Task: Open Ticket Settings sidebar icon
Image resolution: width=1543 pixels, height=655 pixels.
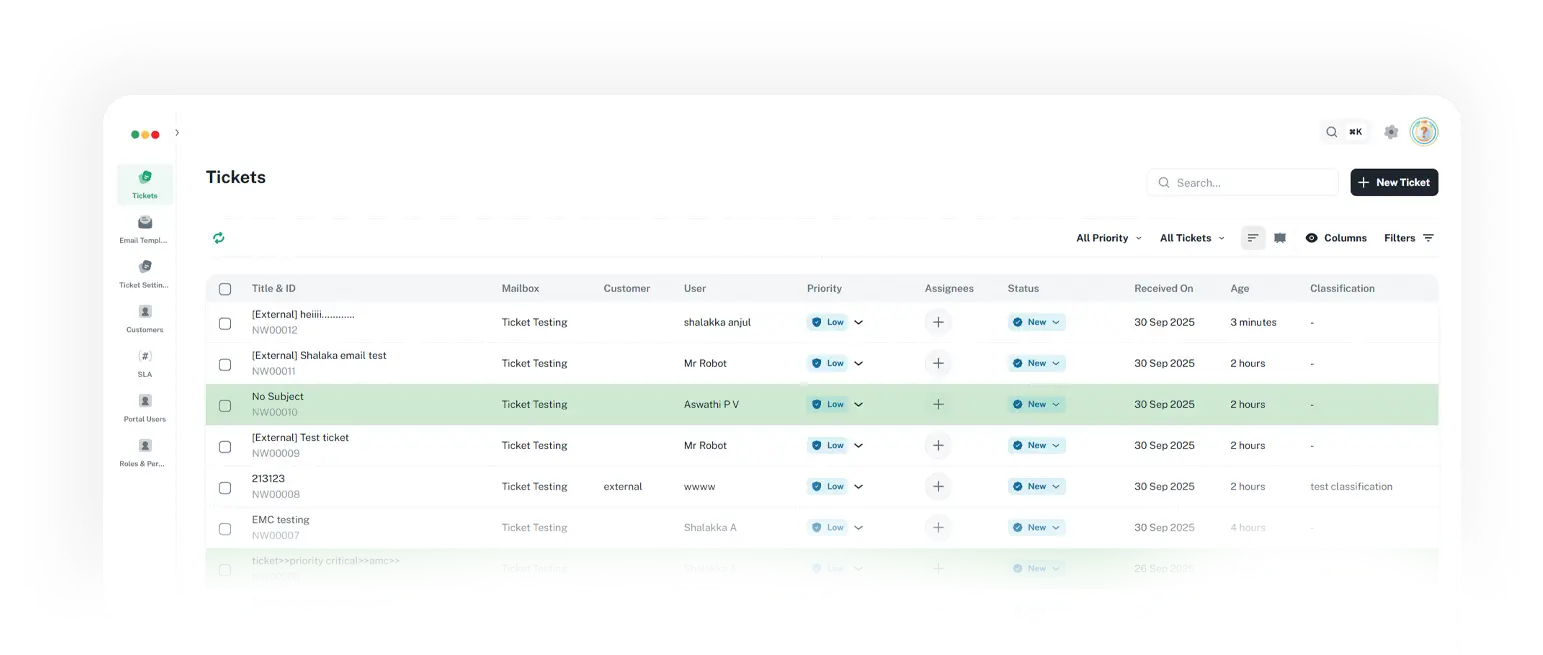Action: point(145,273)
